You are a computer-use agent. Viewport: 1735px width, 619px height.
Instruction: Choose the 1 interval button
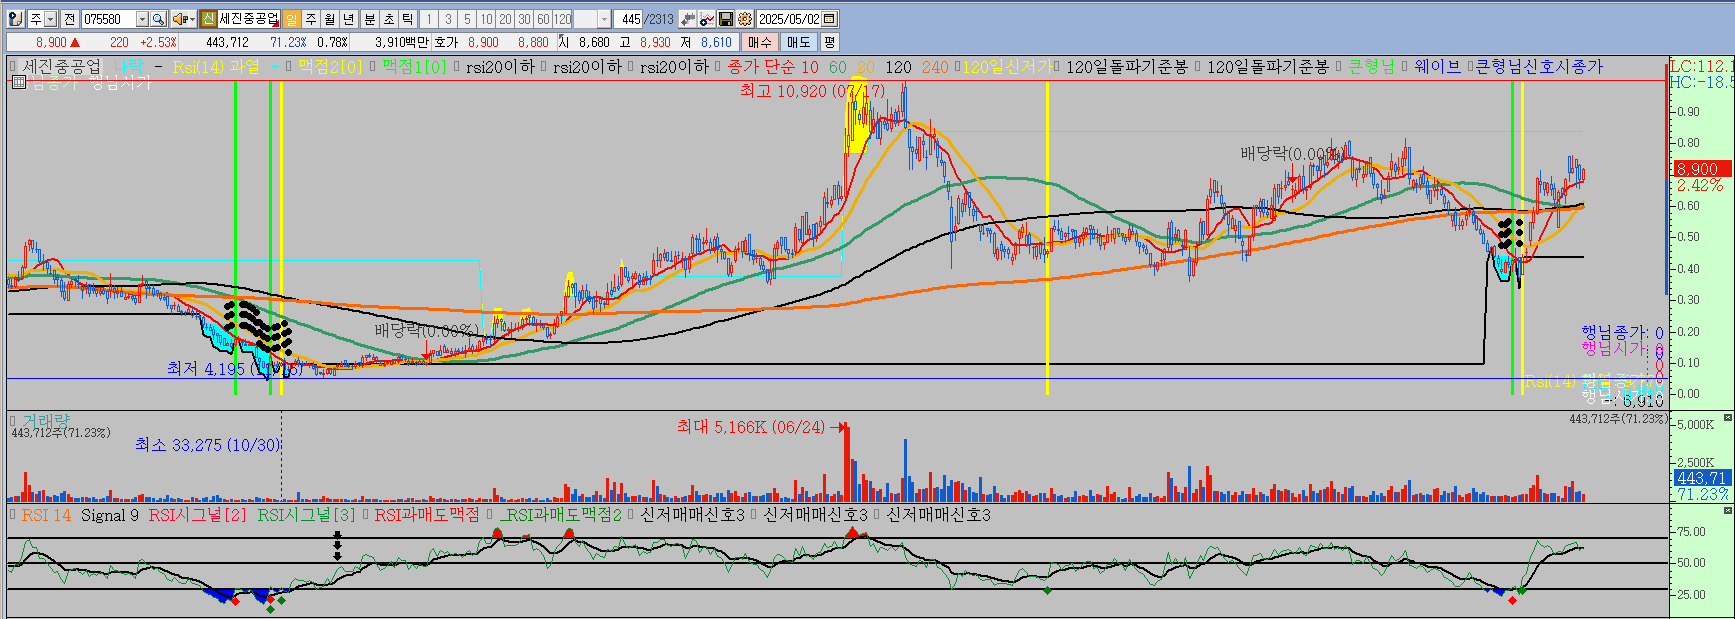click(429, 19)
